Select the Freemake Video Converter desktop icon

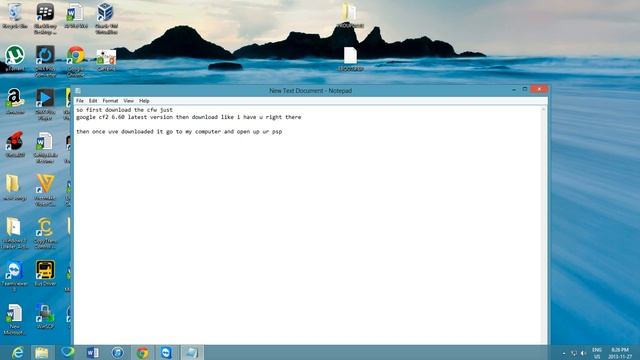[45, 190]
